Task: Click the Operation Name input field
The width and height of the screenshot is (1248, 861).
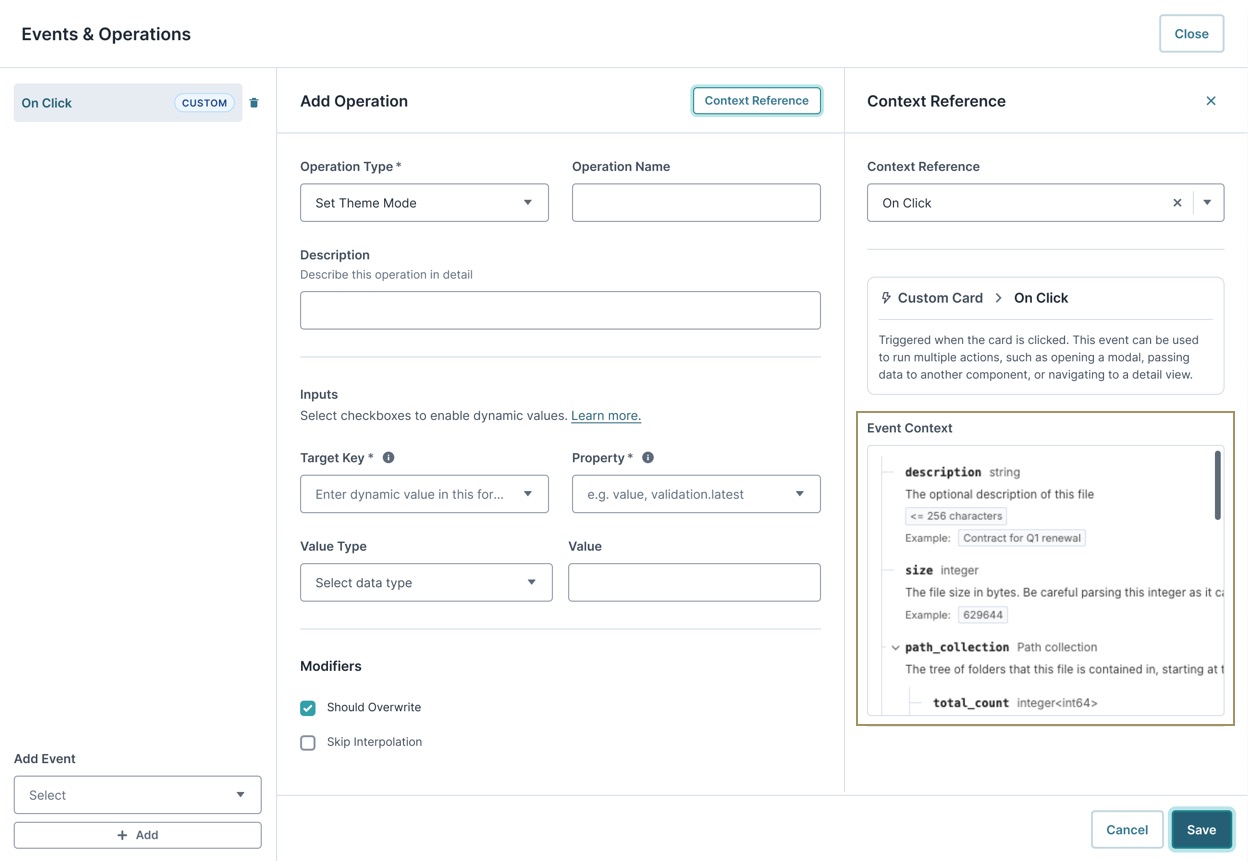Action: 696,203
